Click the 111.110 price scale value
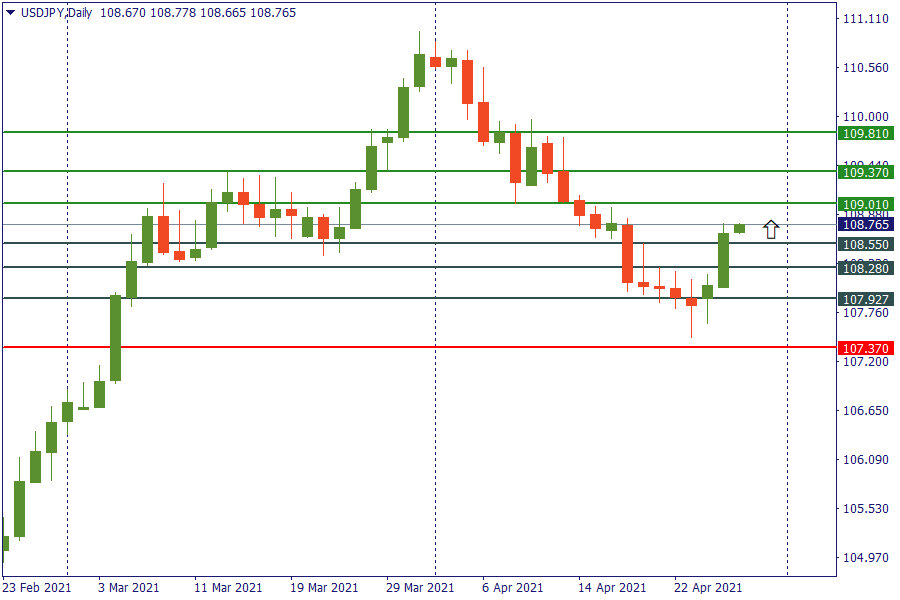Screen dimensions: 900x600 click(866, 19)
